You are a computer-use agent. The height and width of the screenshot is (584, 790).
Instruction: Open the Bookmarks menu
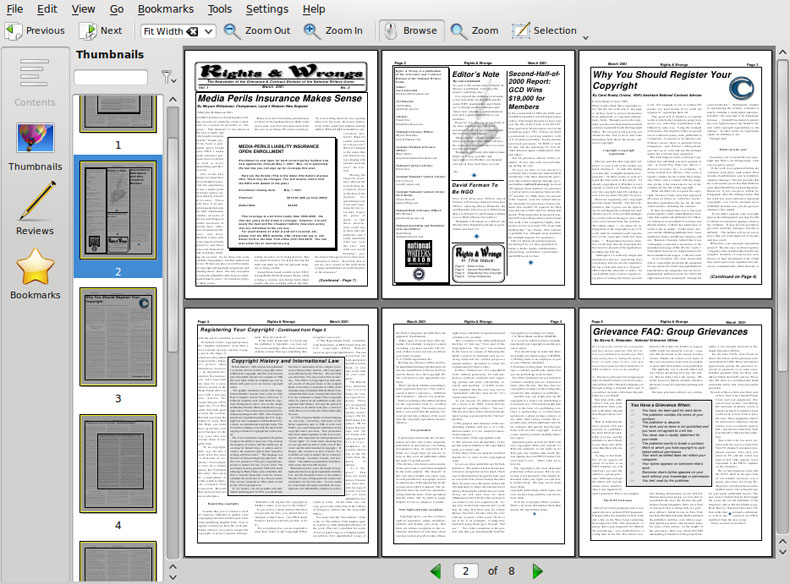[x=165, y=9]
